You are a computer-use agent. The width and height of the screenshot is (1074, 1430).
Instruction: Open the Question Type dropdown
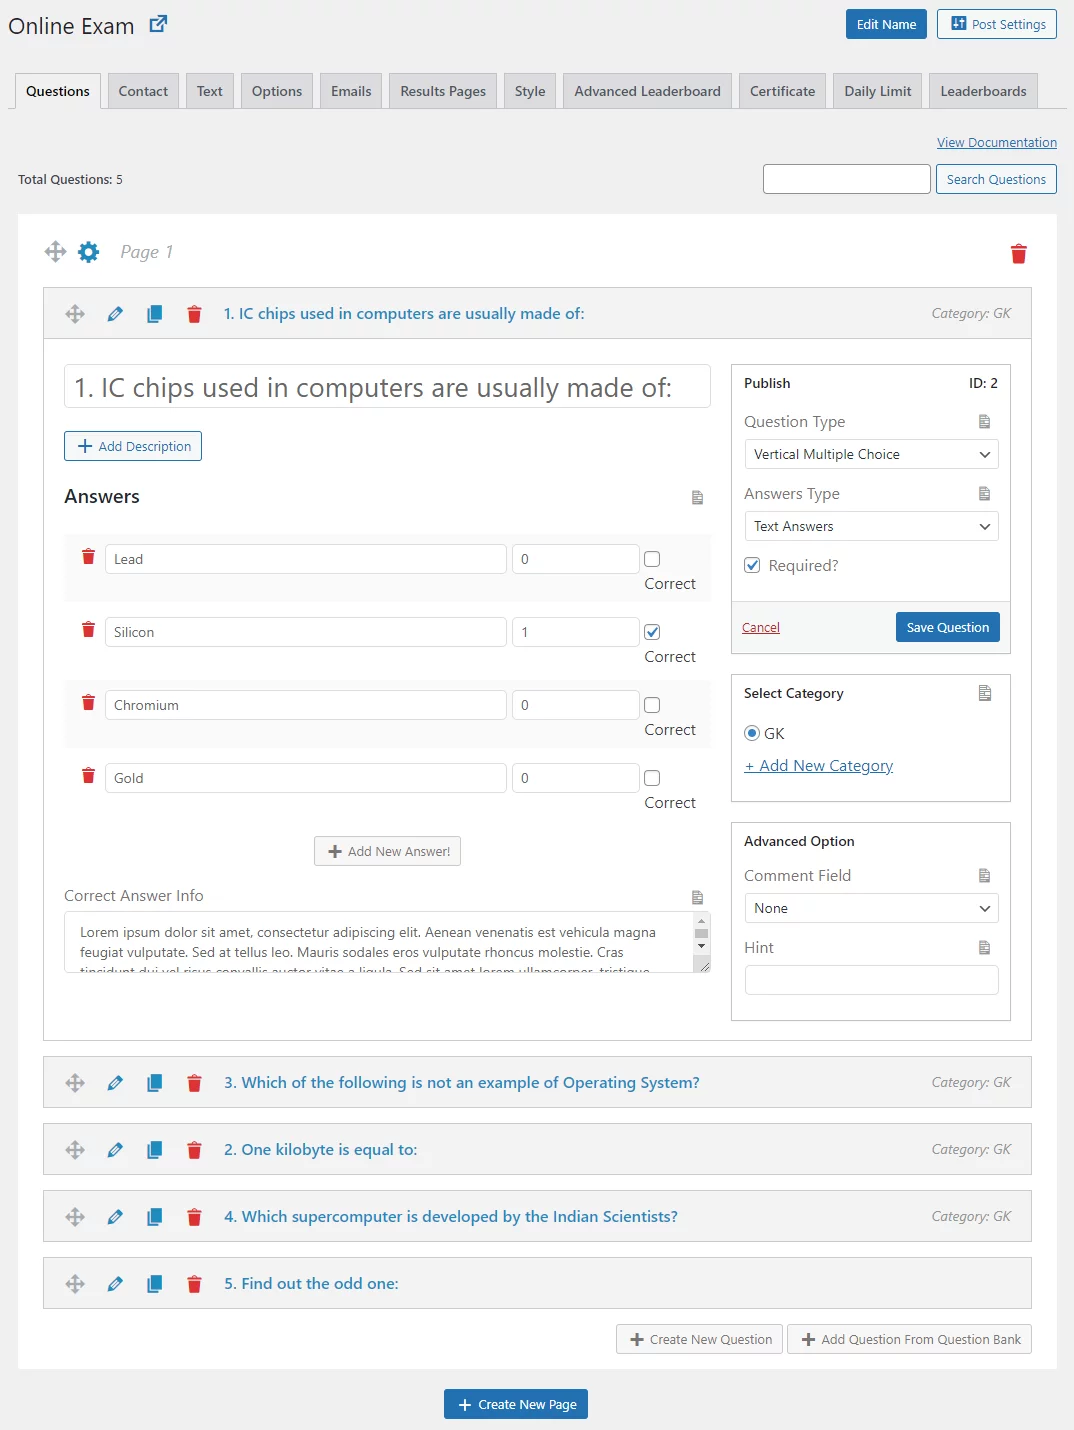(870, 454)
